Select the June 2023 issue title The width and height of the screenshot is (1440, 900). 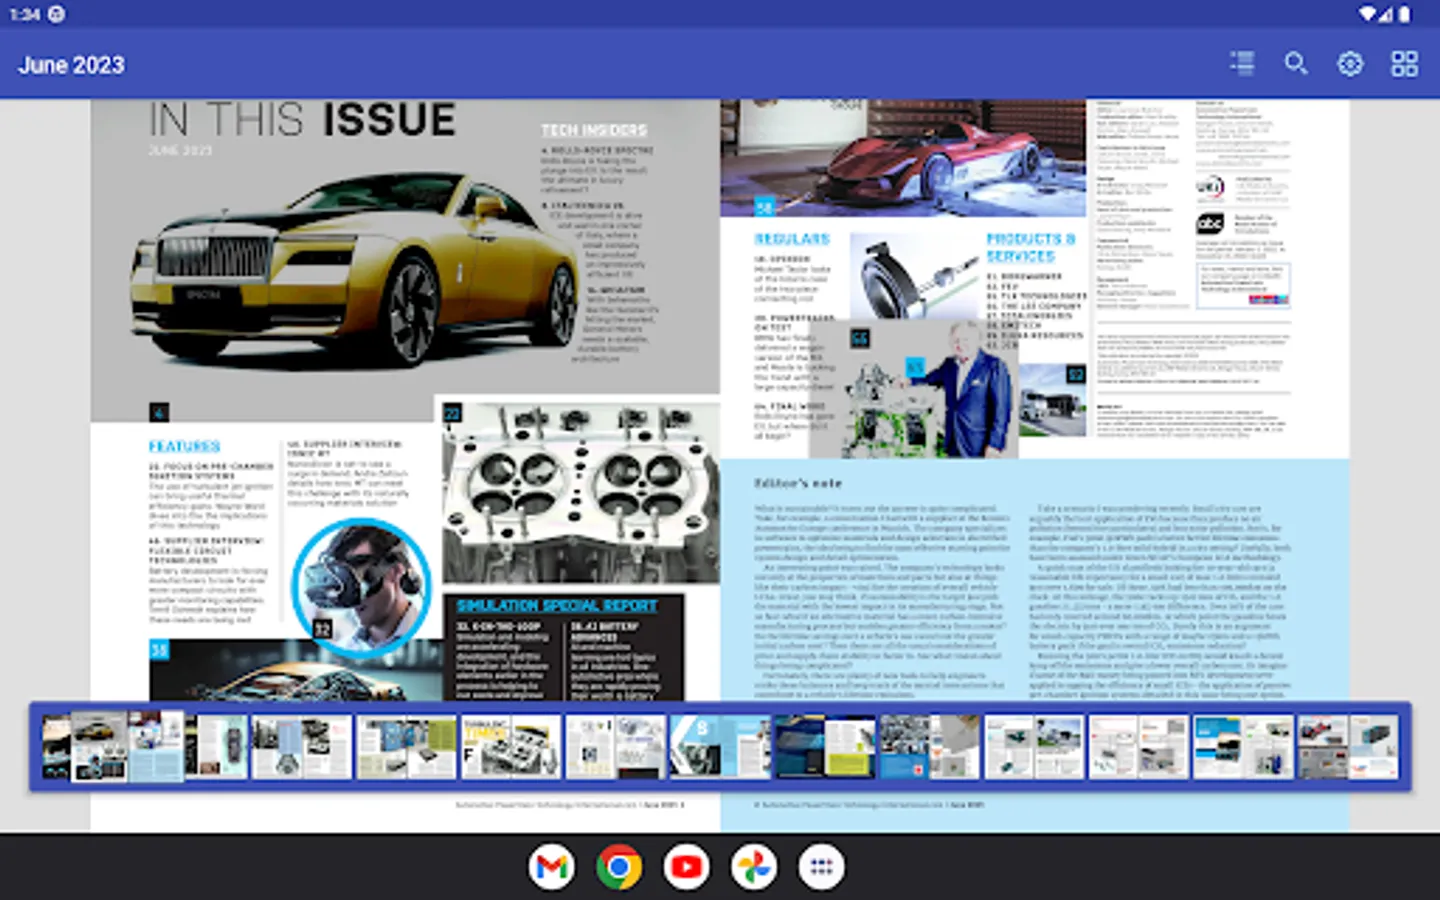tap(71, 65)
